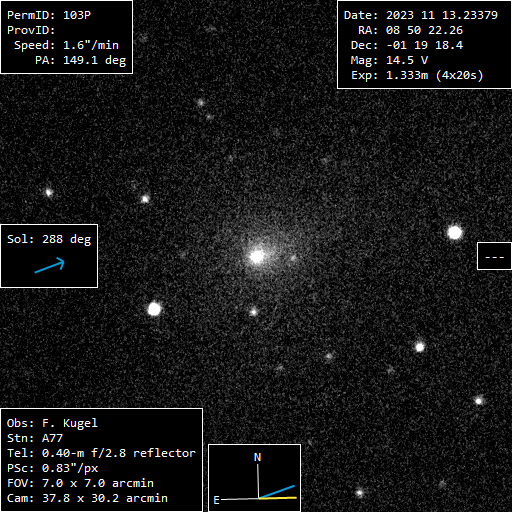Click the Mag 14.5 V entry
Screen dimensions: 512x512
coord(389,60)
